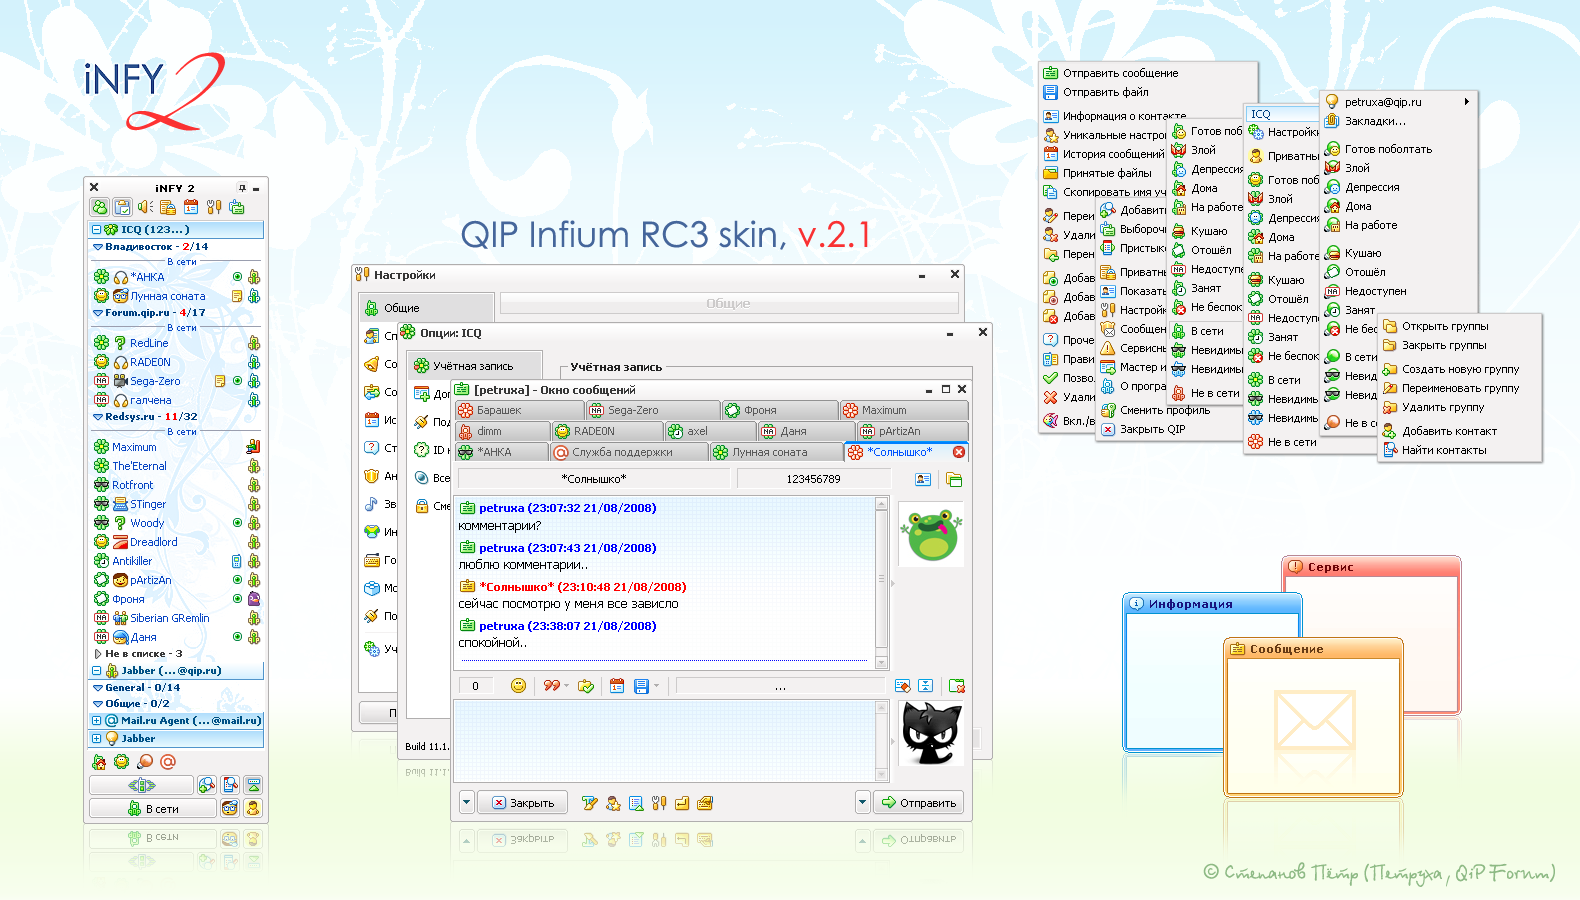The image size is (1580, 900).
Task: Open the settings wrench icon in the contact list toolbar
Action: [x=213, y=207]
